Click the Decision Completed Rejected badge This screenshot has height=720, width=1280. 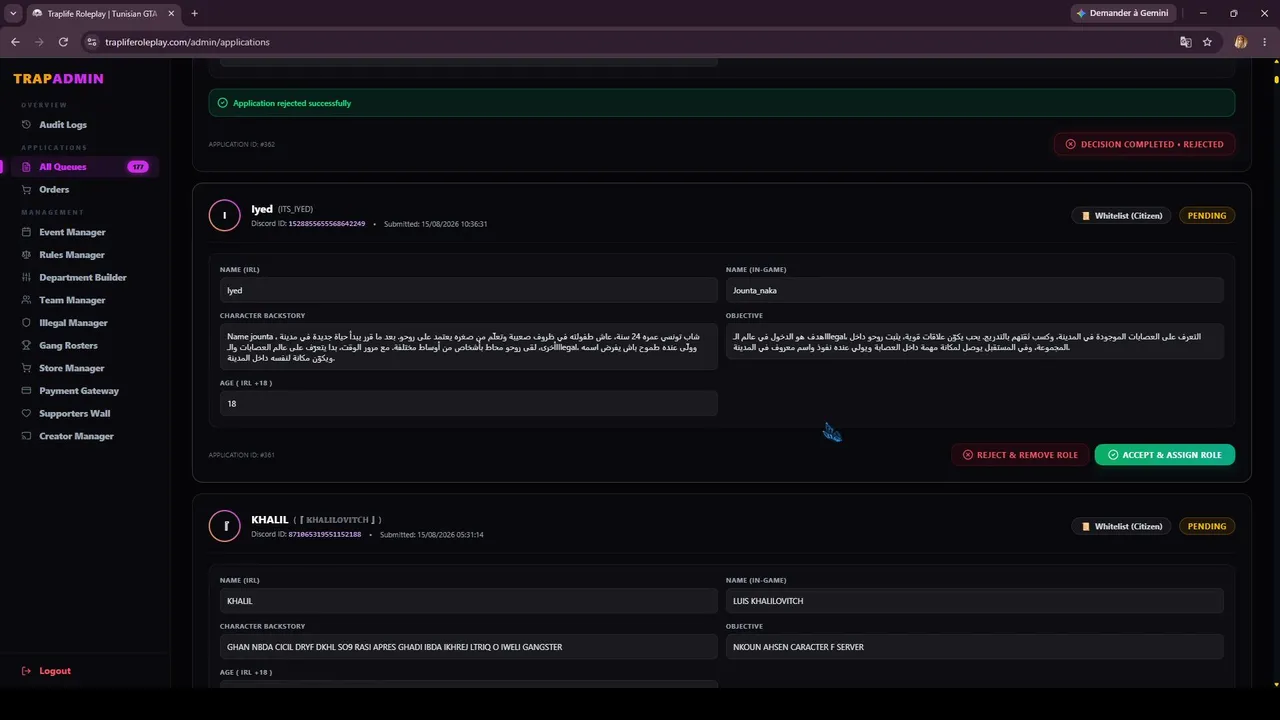[1144, 144]
